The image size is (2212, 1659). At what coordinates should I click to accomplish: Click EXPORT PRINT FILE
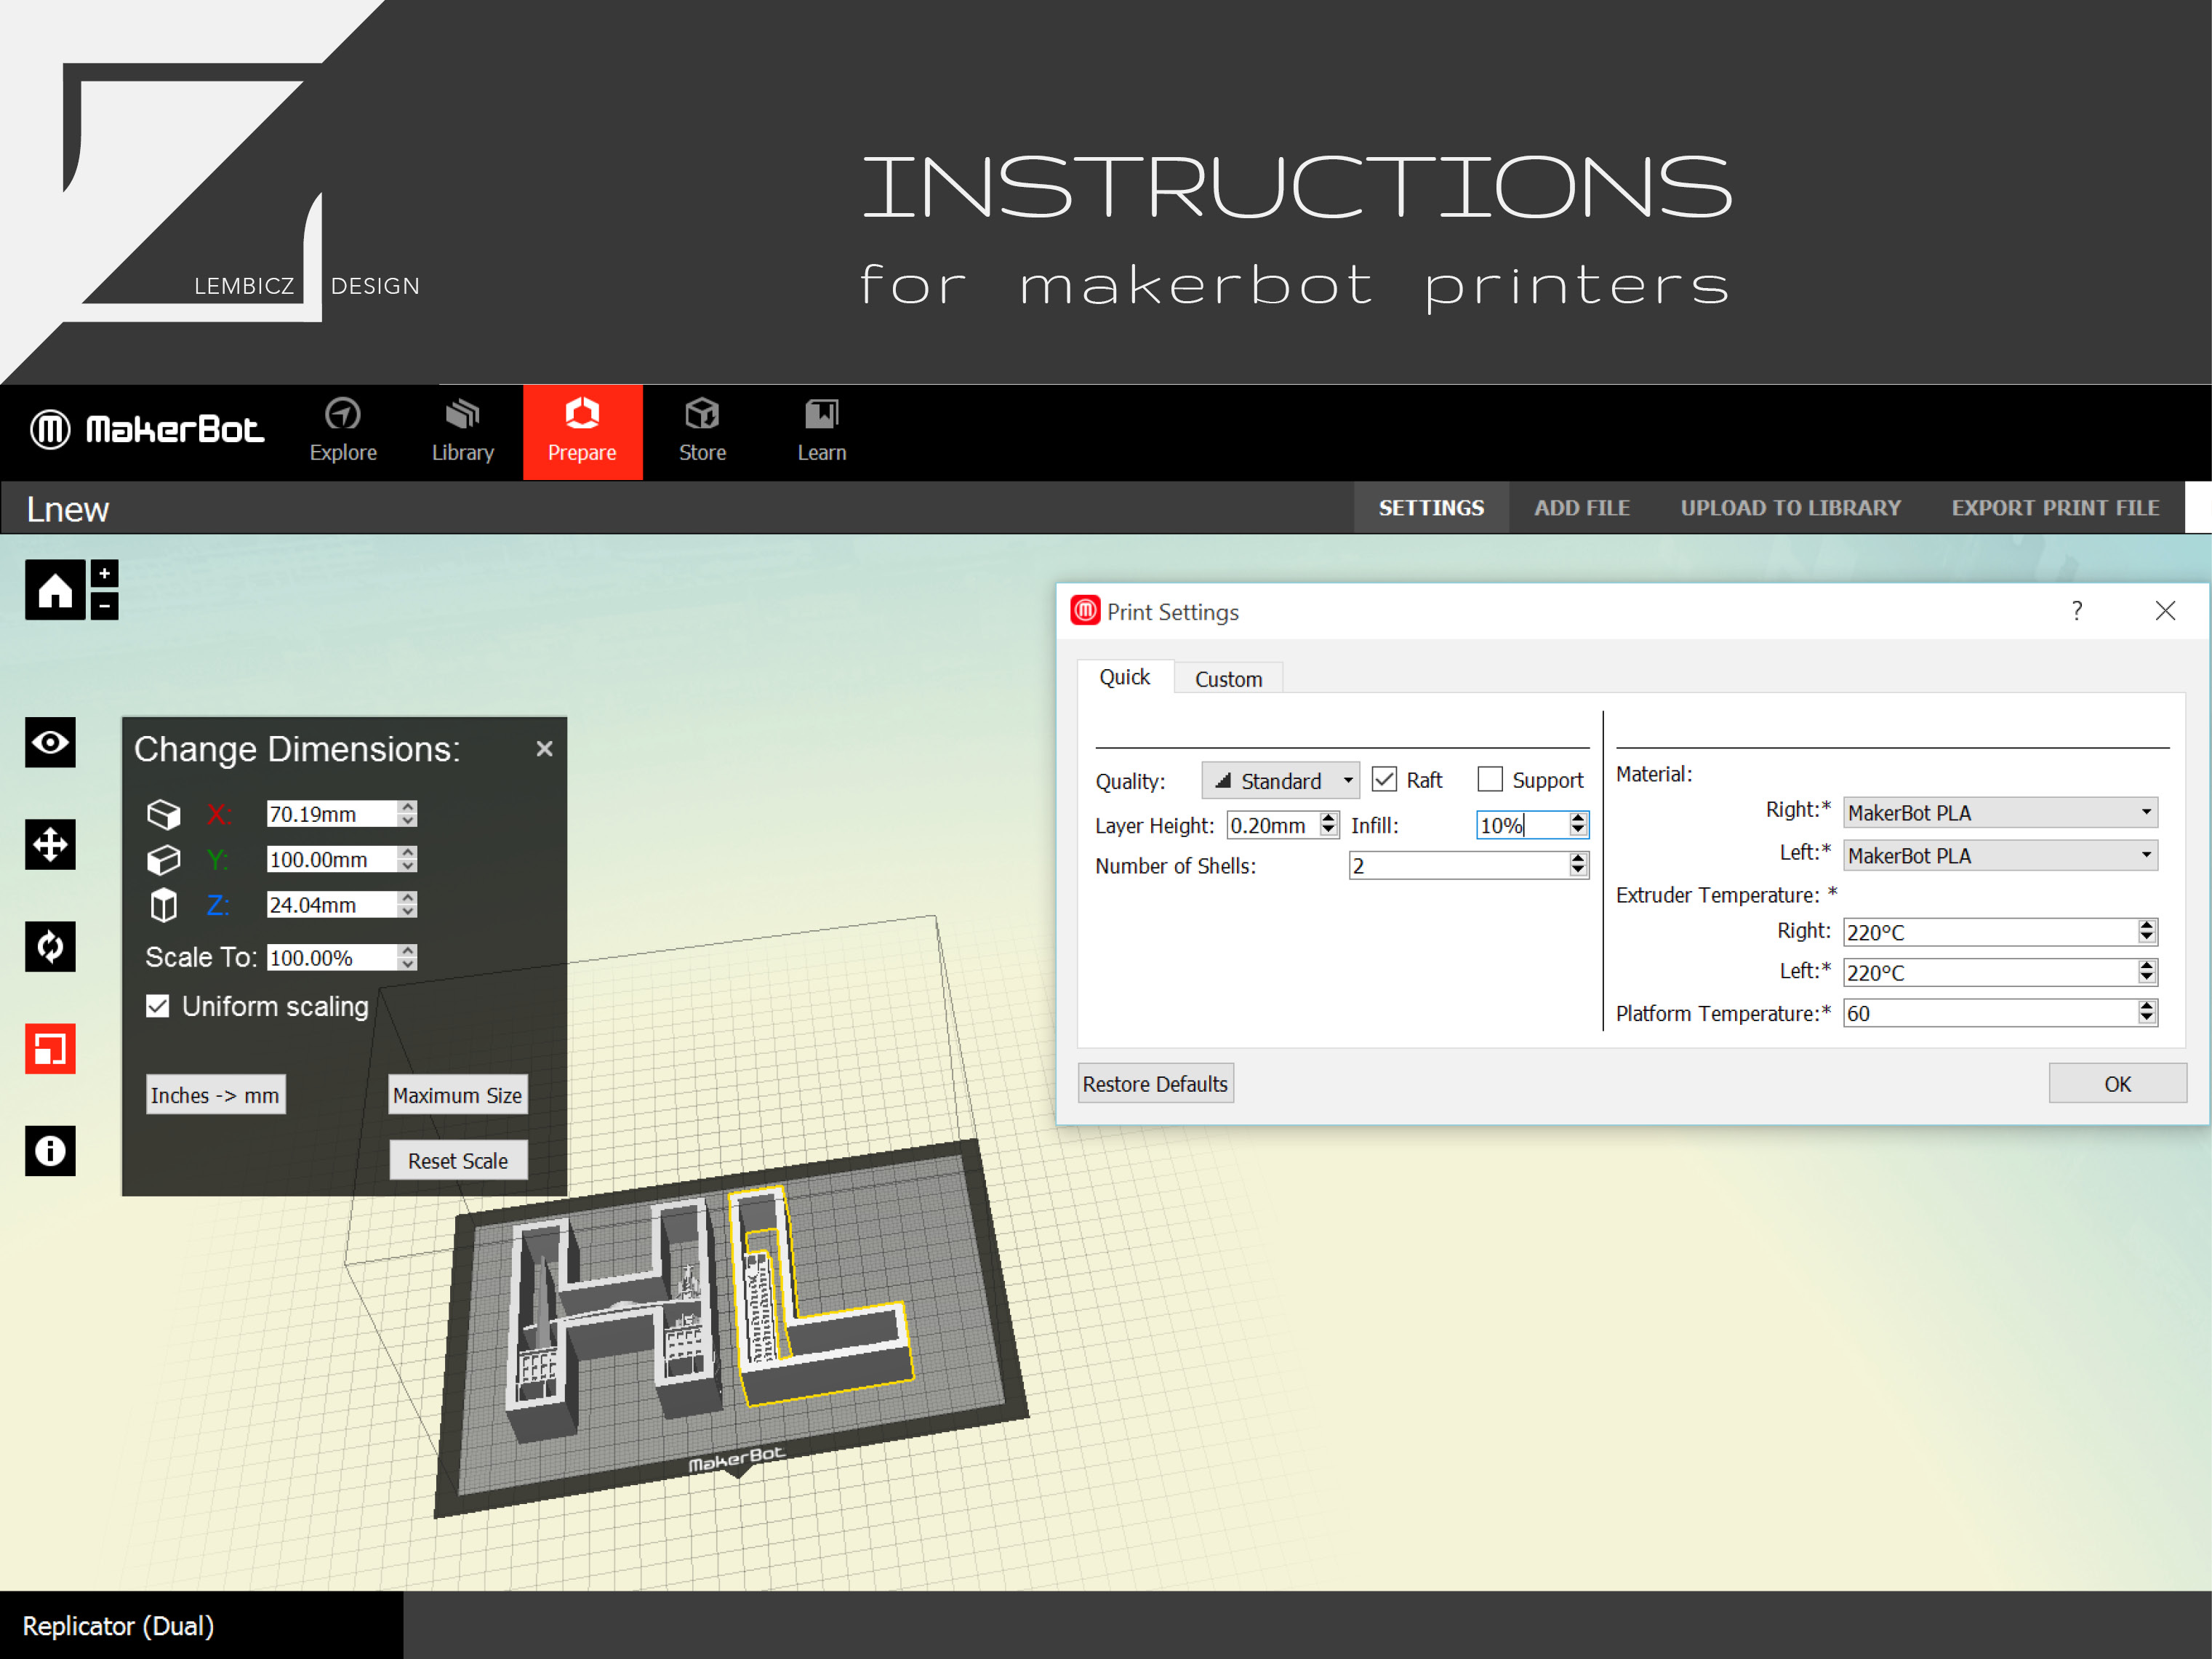pyautogui.click(x=2056, y=508)
